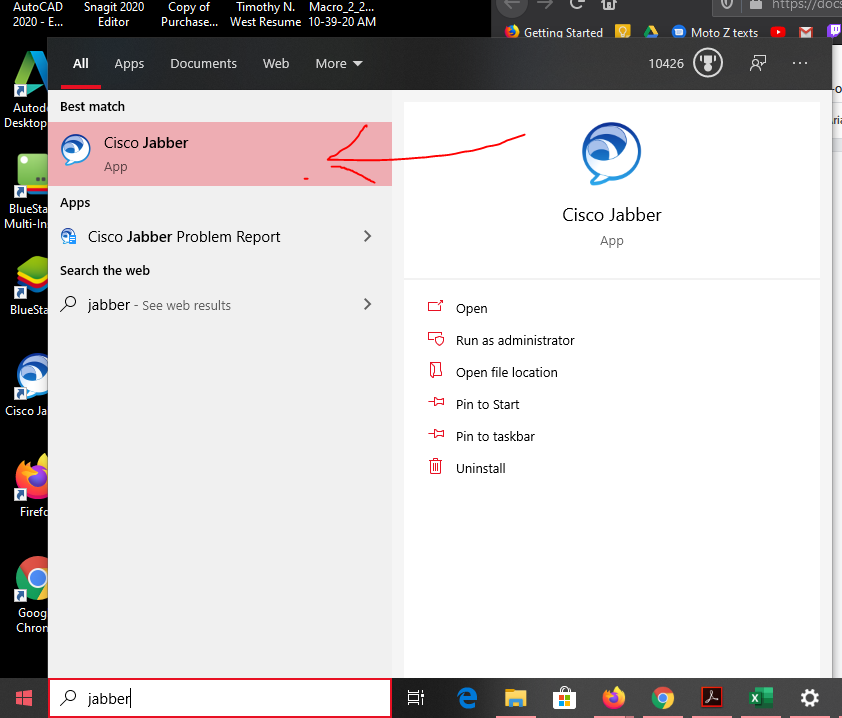Click the Google Keep lightbulb bookmark
842x718 pixels.
tap(622, 31)
